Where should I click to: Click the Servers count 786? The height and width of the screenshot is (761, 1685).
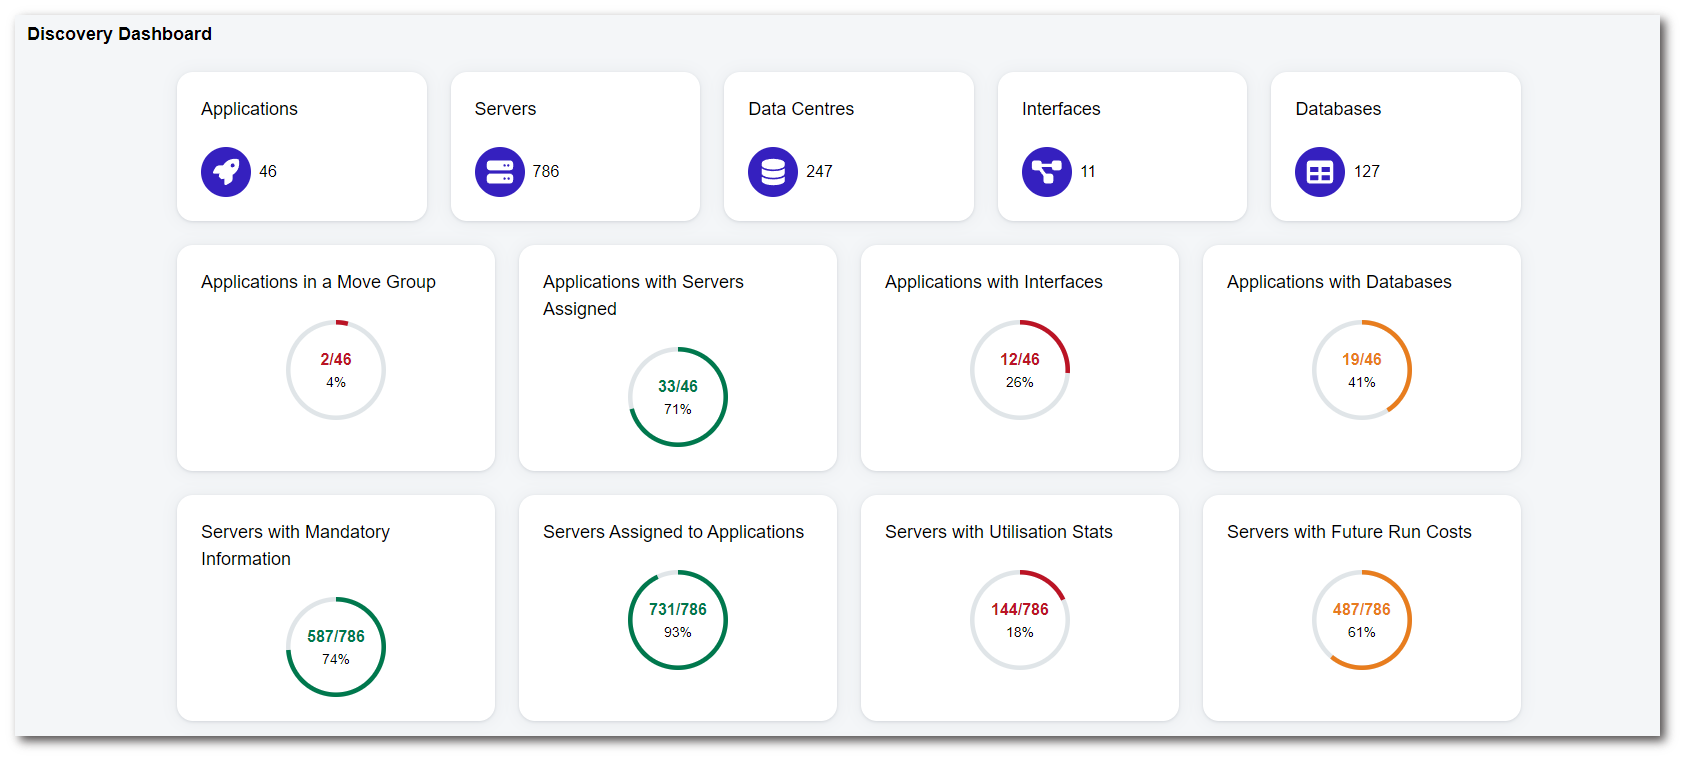(546, 172)
